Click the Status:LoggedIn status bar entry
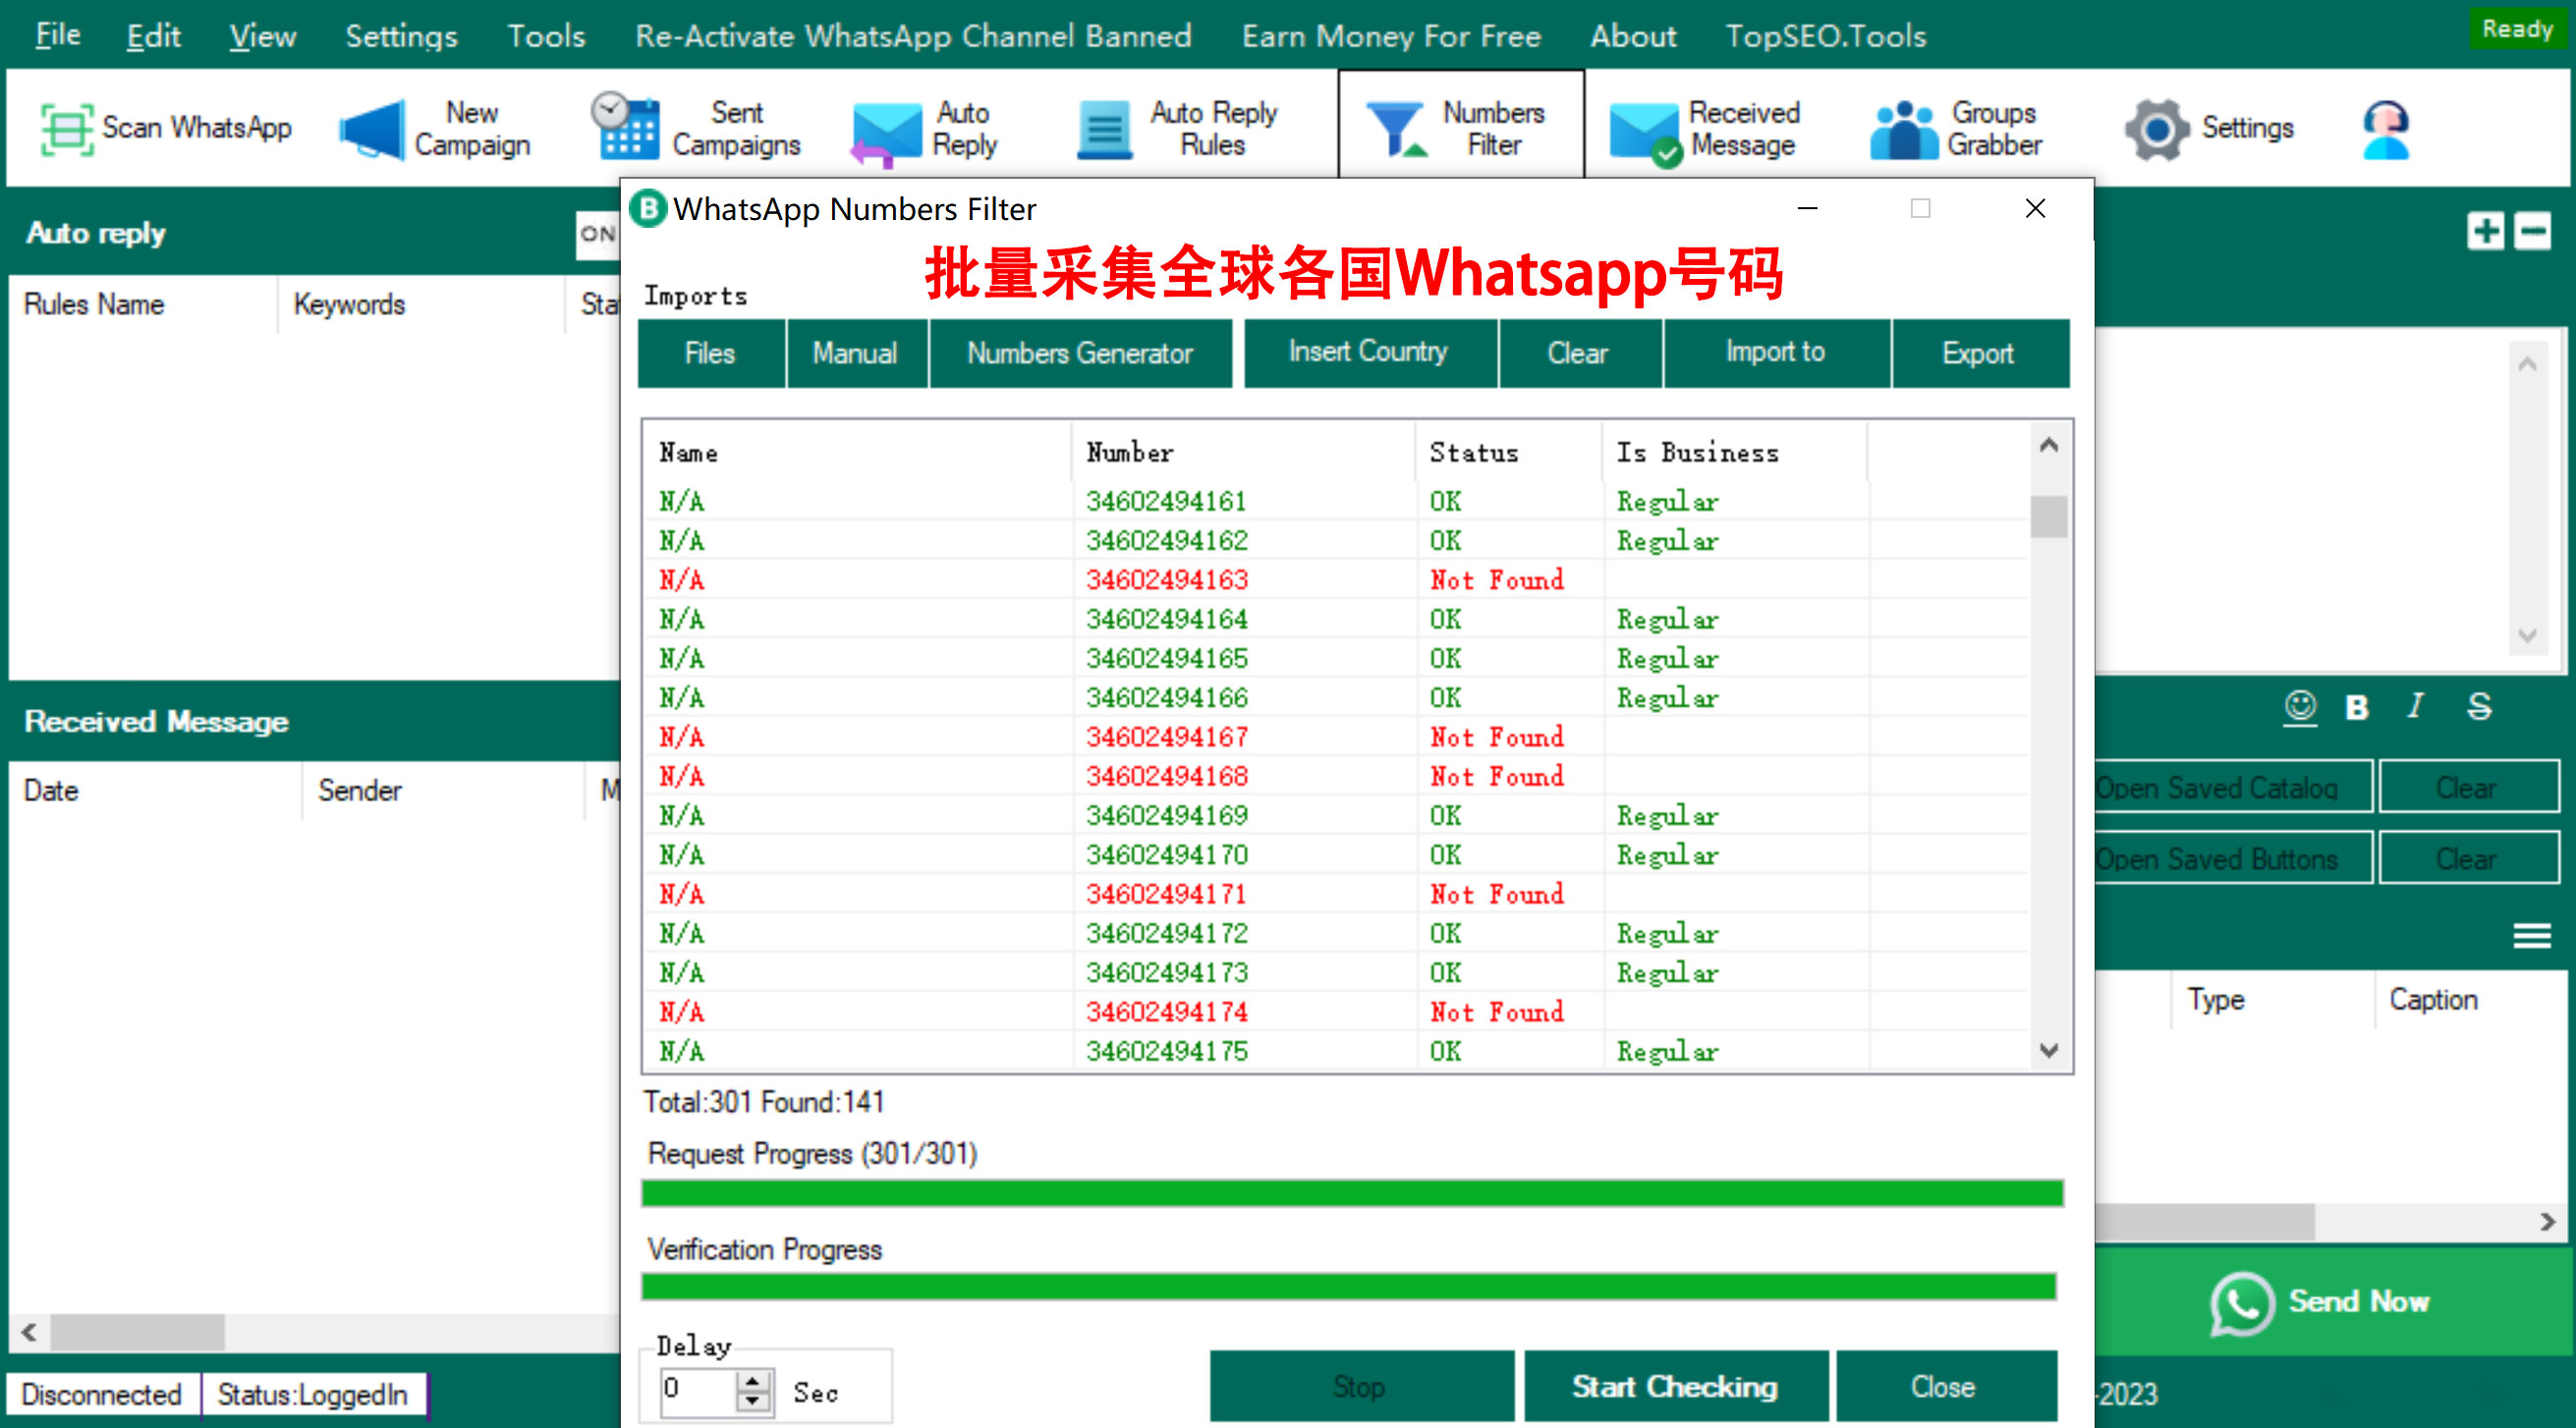Screen dimensions: 2576x1428 click(x=314, y=1393)
